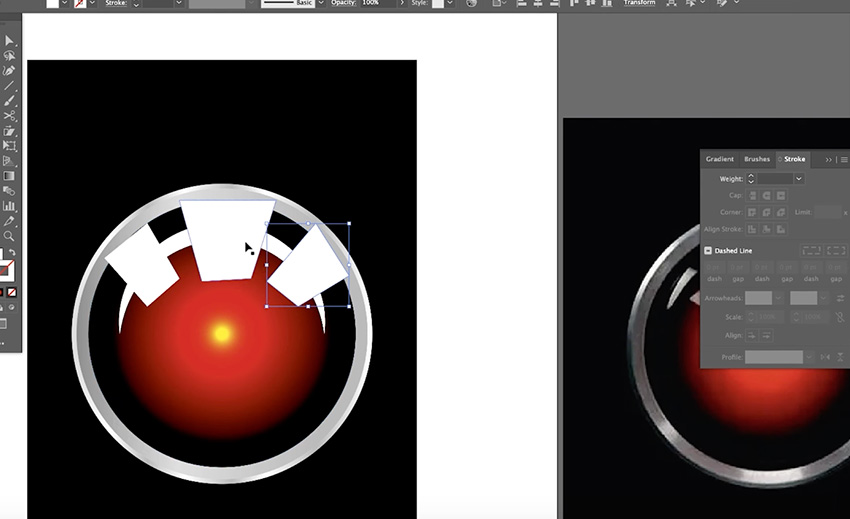Viewport: 850px width, 519px height.
Task: Vertical align top in control bar
Action: pyautogui.click(x=574, y=3)
